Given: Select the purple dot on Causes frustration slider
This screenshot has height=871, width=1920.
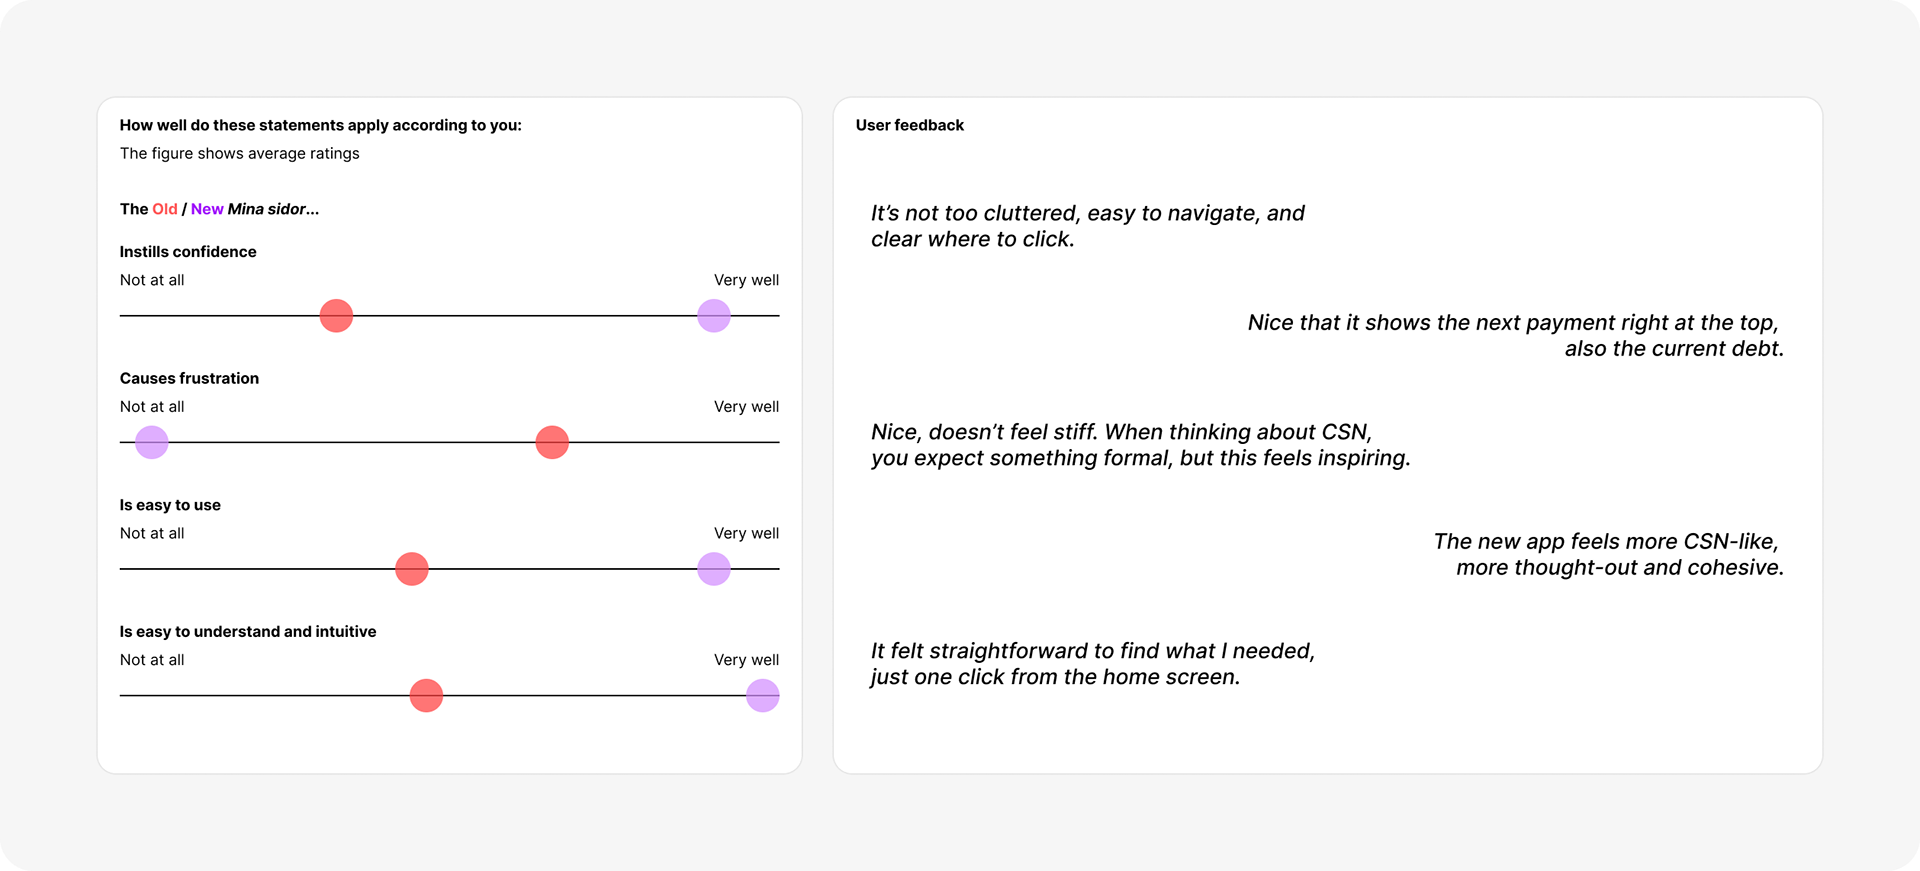Looking at the screenshot, I should (152, 442).
